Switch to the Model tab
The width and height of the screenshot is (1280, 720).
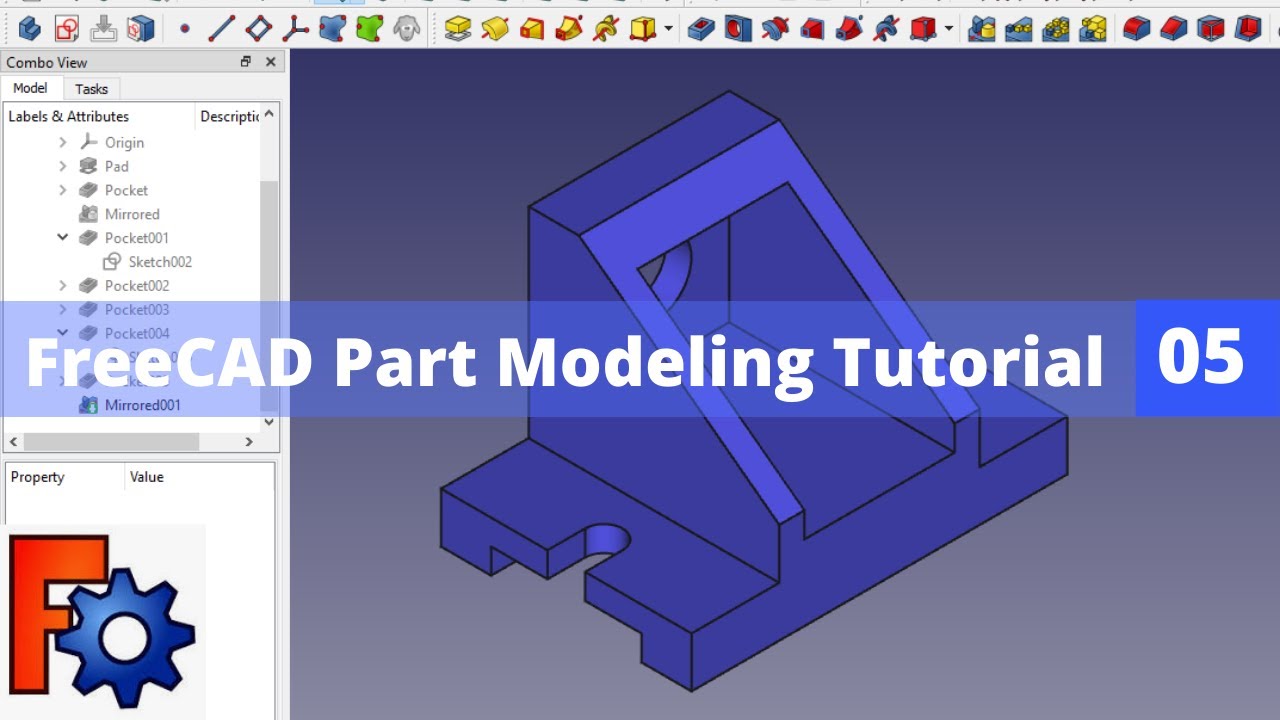pos(30,88)
